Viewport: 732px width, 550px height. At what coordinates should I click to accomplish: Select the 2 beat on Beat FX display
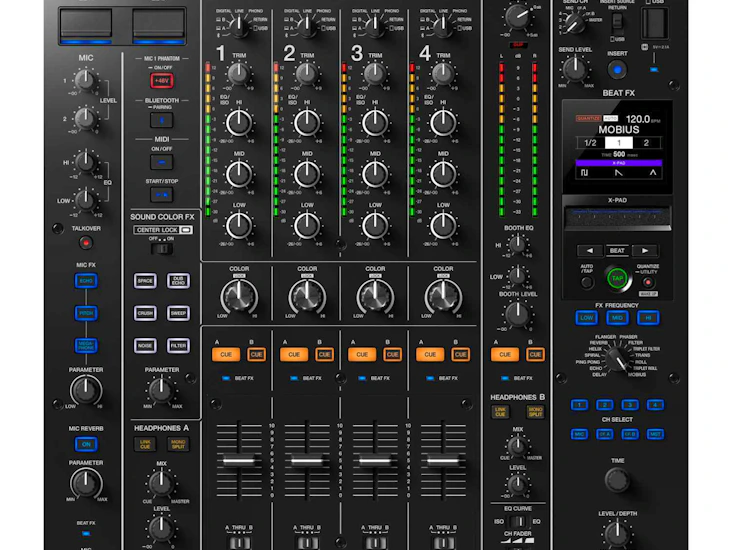[646, 143]
